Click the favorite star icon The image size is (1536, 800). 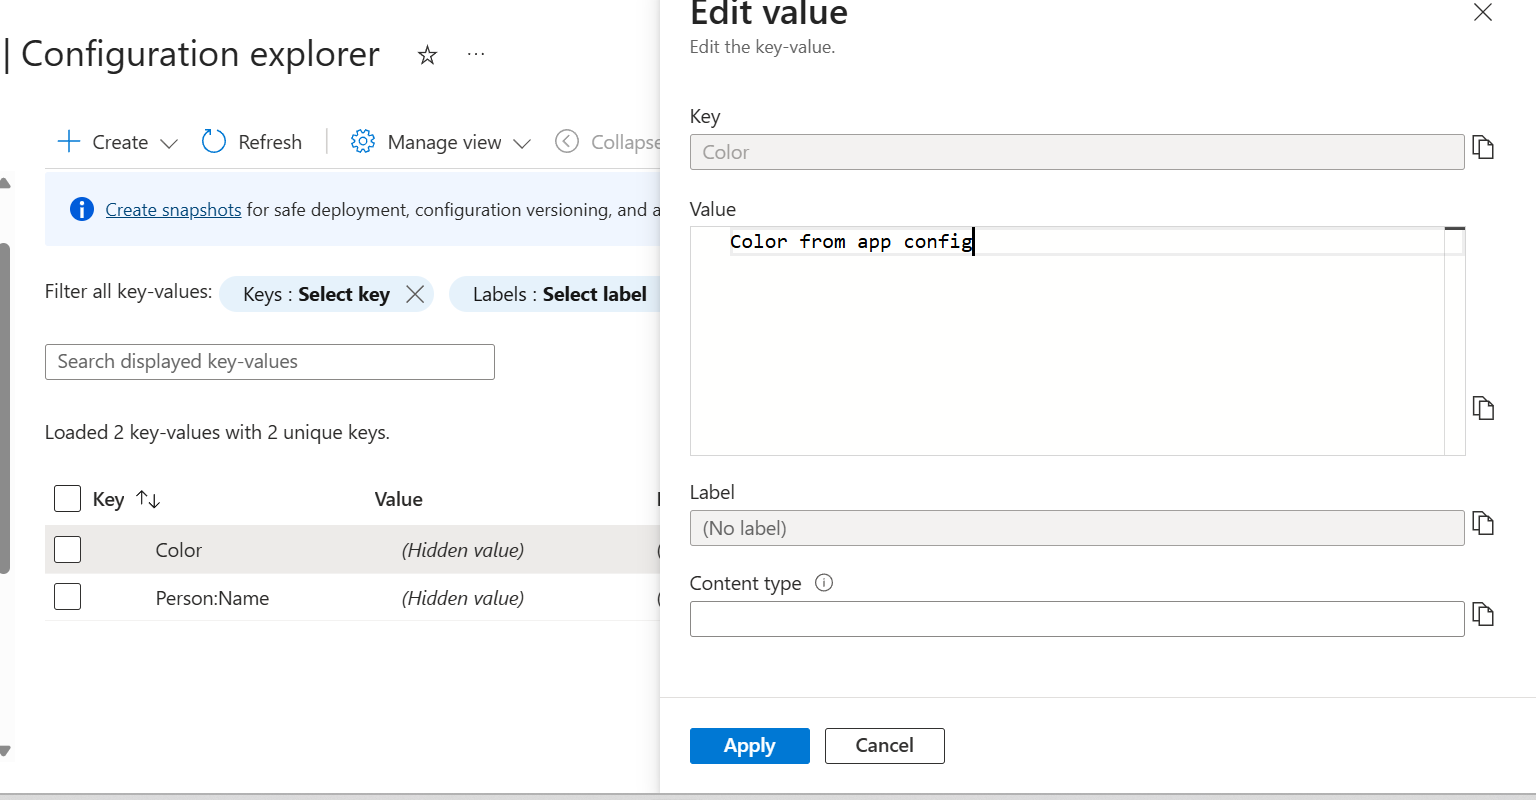[x=427, y=55]
